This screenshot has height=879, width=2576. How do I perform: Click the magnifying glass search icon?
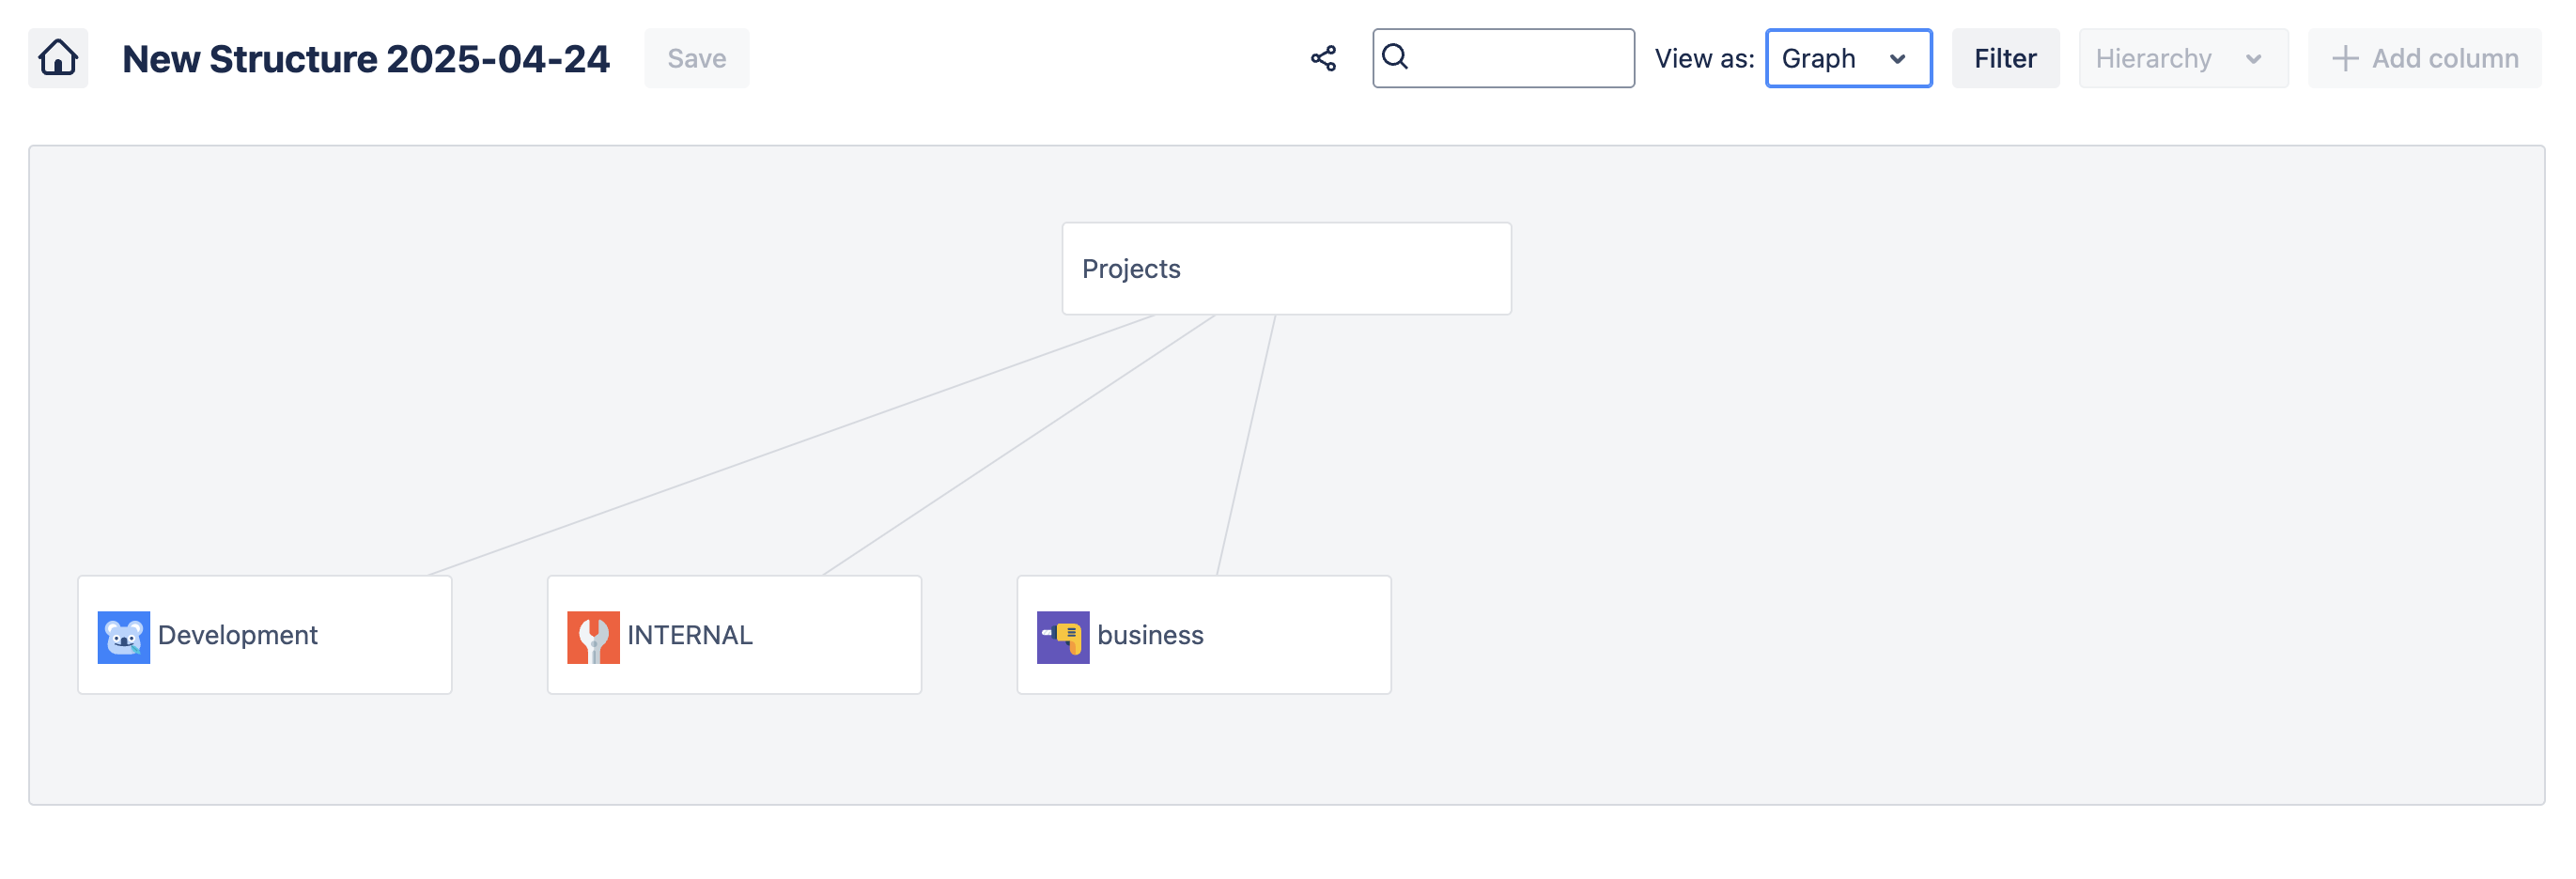click(x=1395, y=57)
